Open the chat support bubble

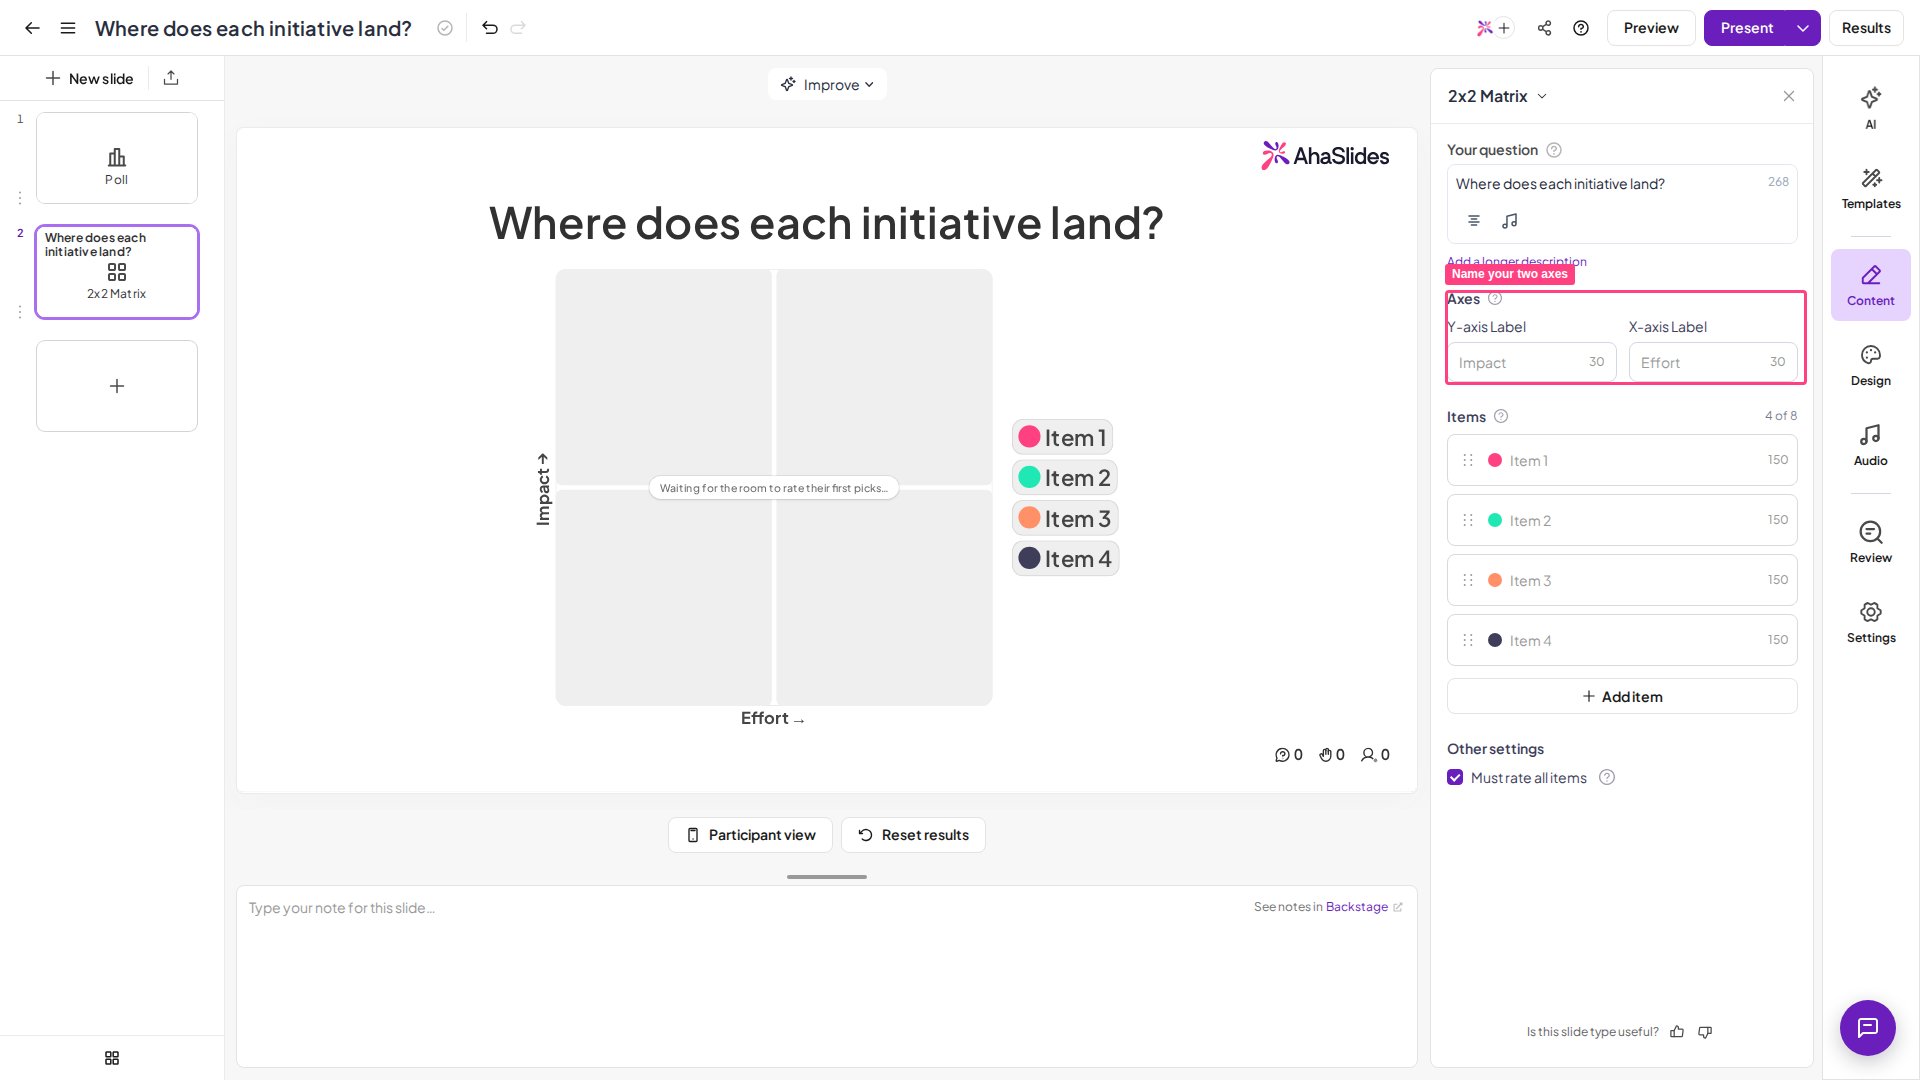click(x=1868, y=1028)
